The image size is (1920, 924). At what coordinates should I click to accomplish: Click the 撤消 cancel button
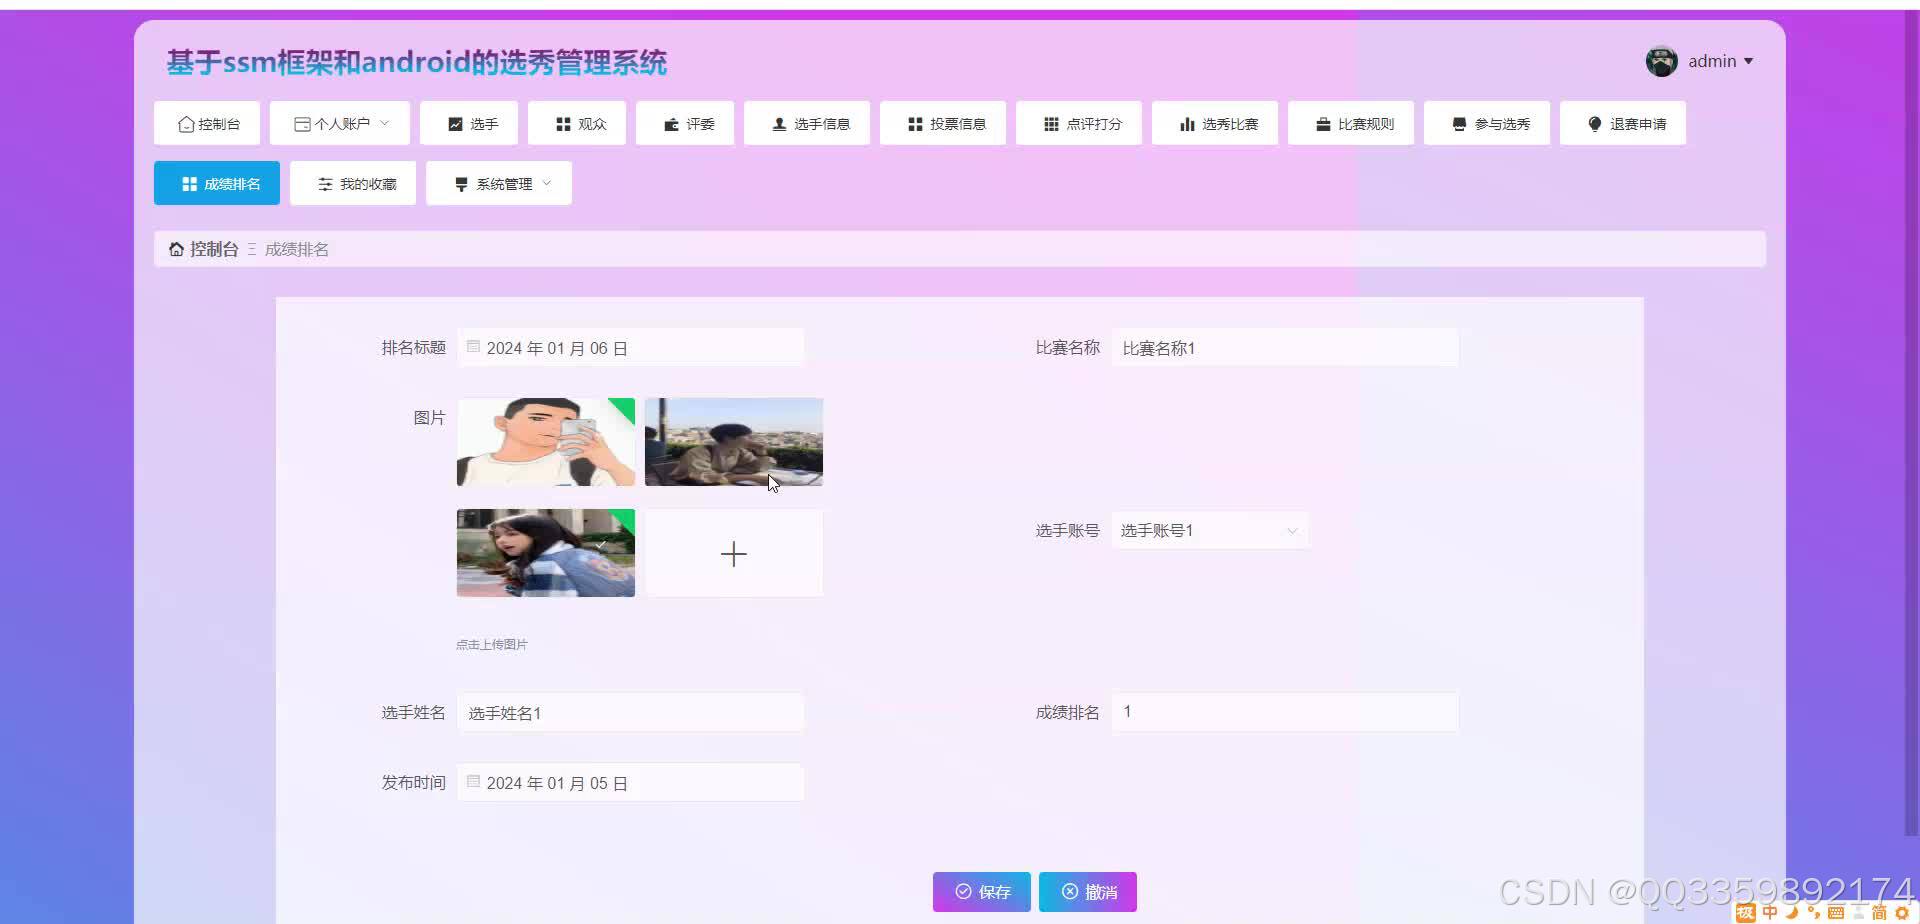1088,892
